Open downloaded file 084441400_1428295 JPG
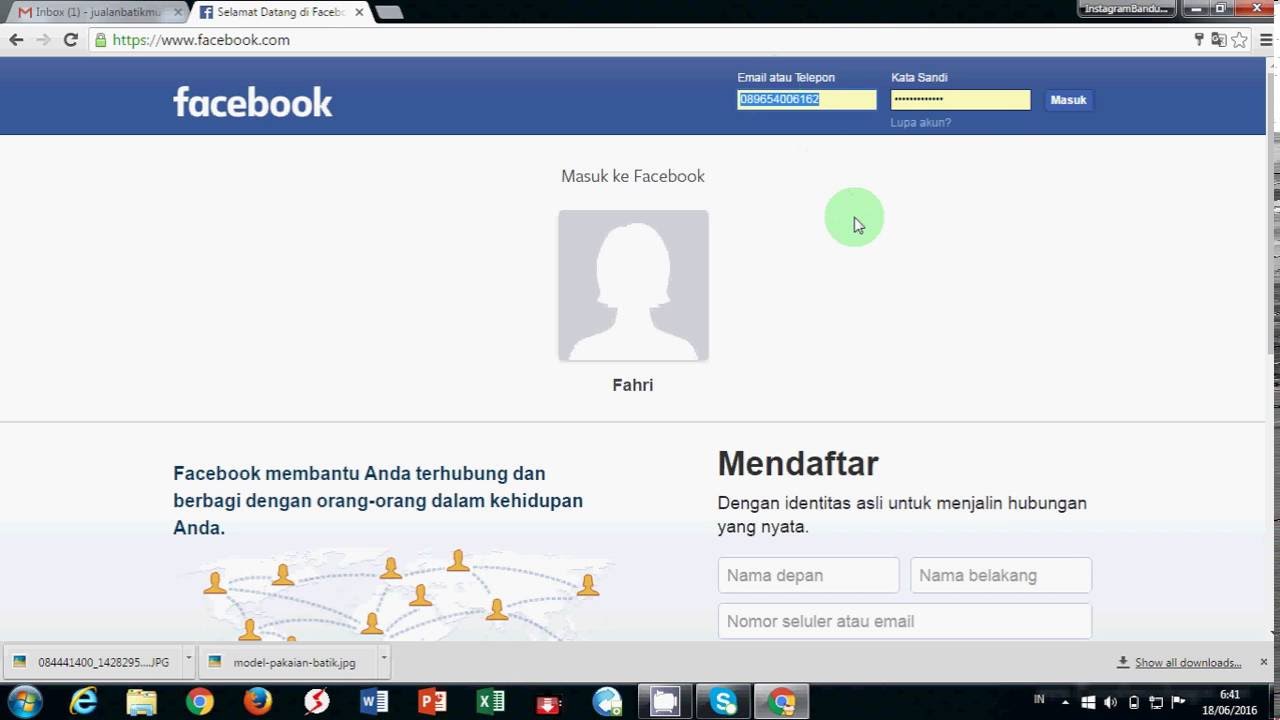The image size is (1280, 720). (94, 662)
